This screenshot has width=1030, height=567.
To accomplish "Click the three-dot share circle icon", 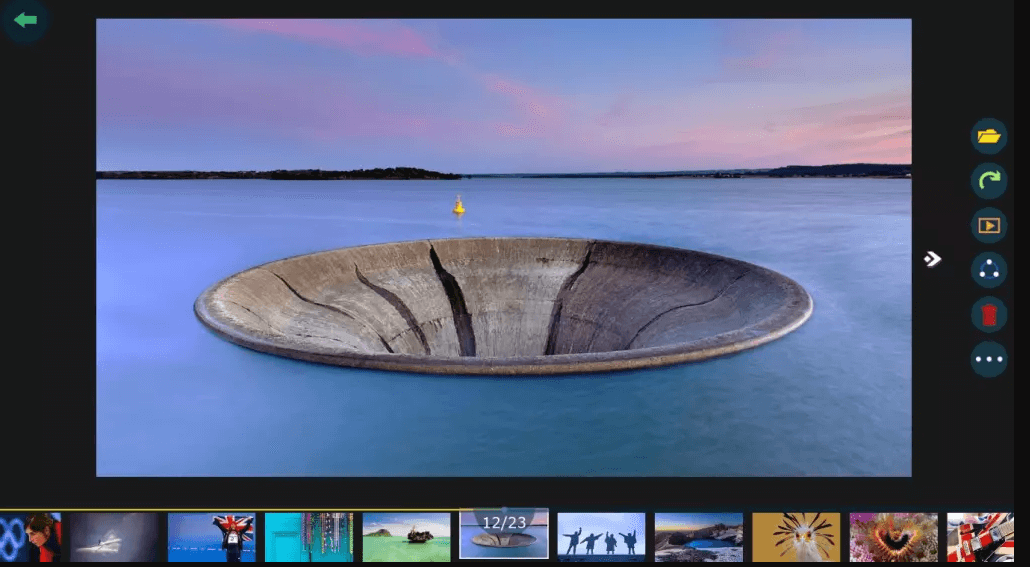I will pyautogui.click(x=988, y=270).
